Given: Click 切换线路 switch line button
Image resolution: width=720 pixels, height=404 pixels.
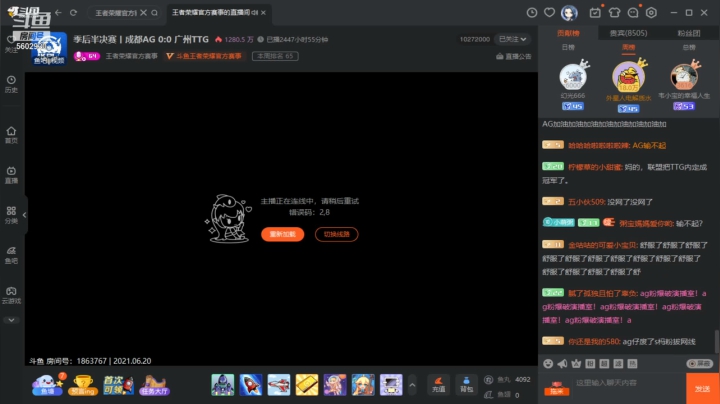Looking at the screenshot, I should click(x=337, y=234).
